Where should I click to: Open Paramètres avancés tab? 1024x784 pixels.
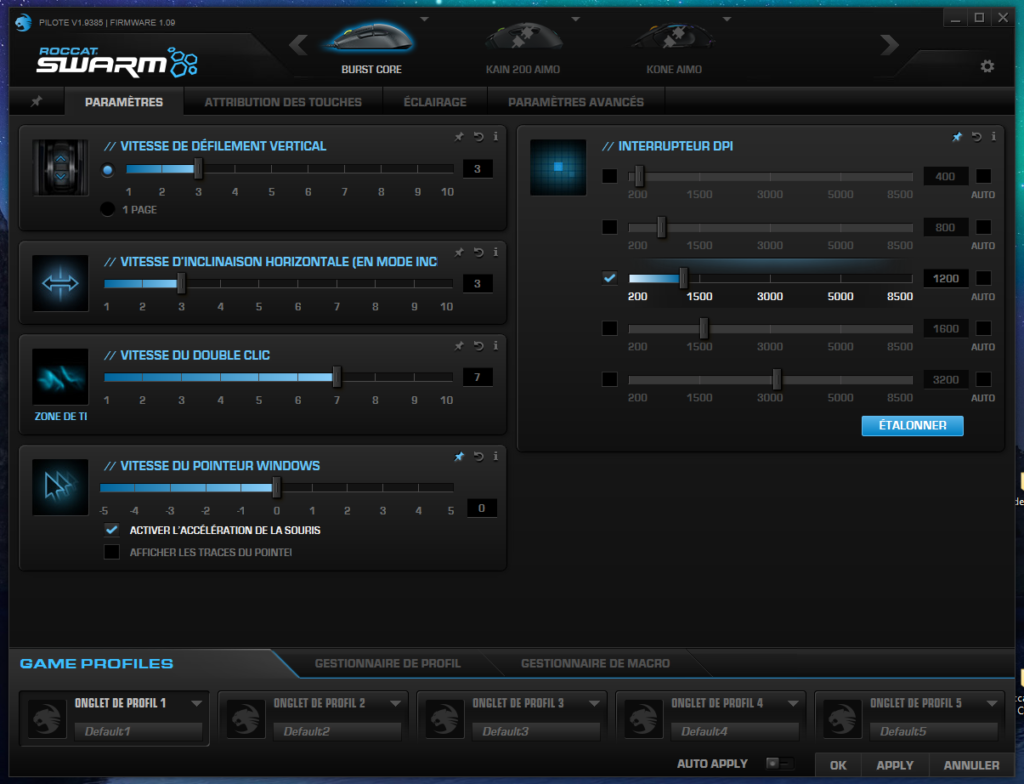click(576, 102)
